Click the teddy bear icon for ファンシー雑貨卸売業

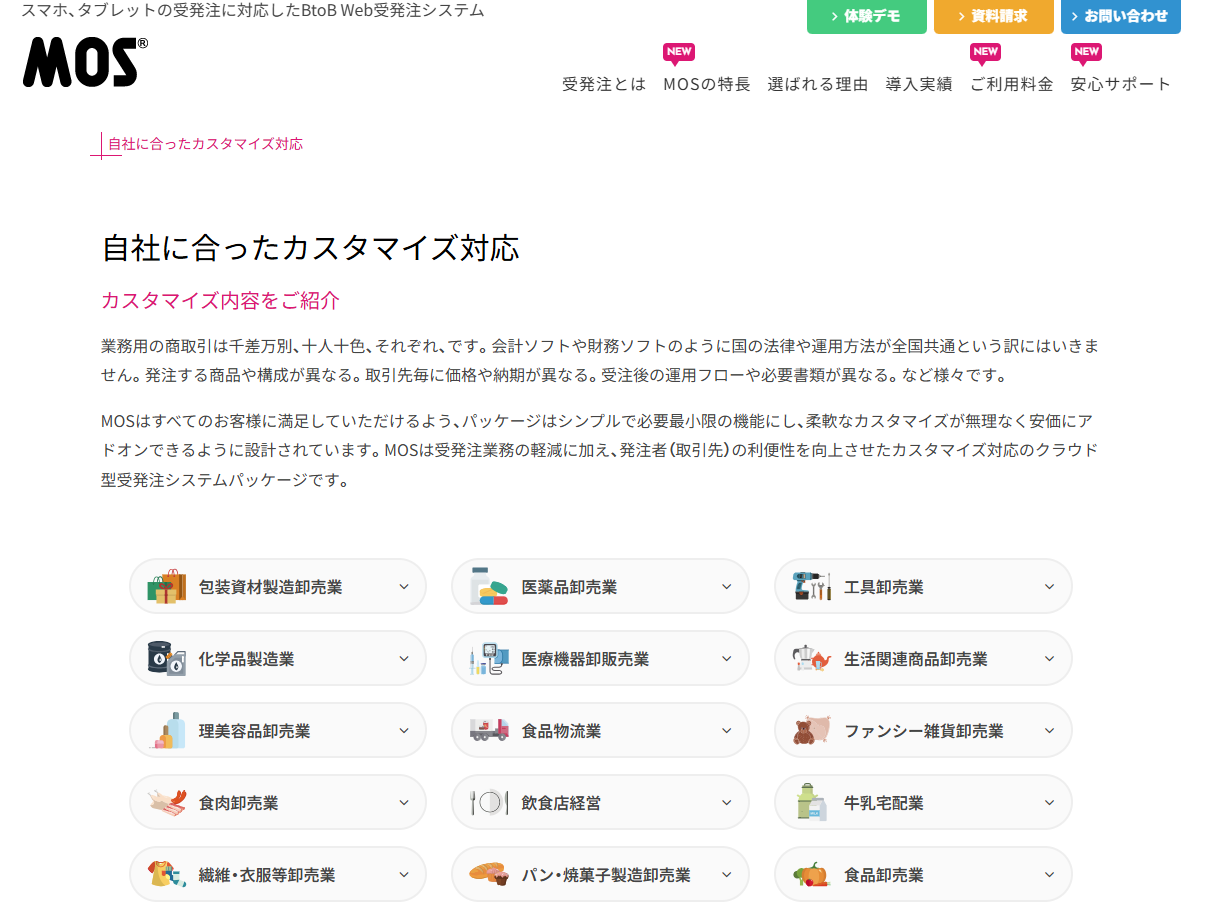click(812, 731)
